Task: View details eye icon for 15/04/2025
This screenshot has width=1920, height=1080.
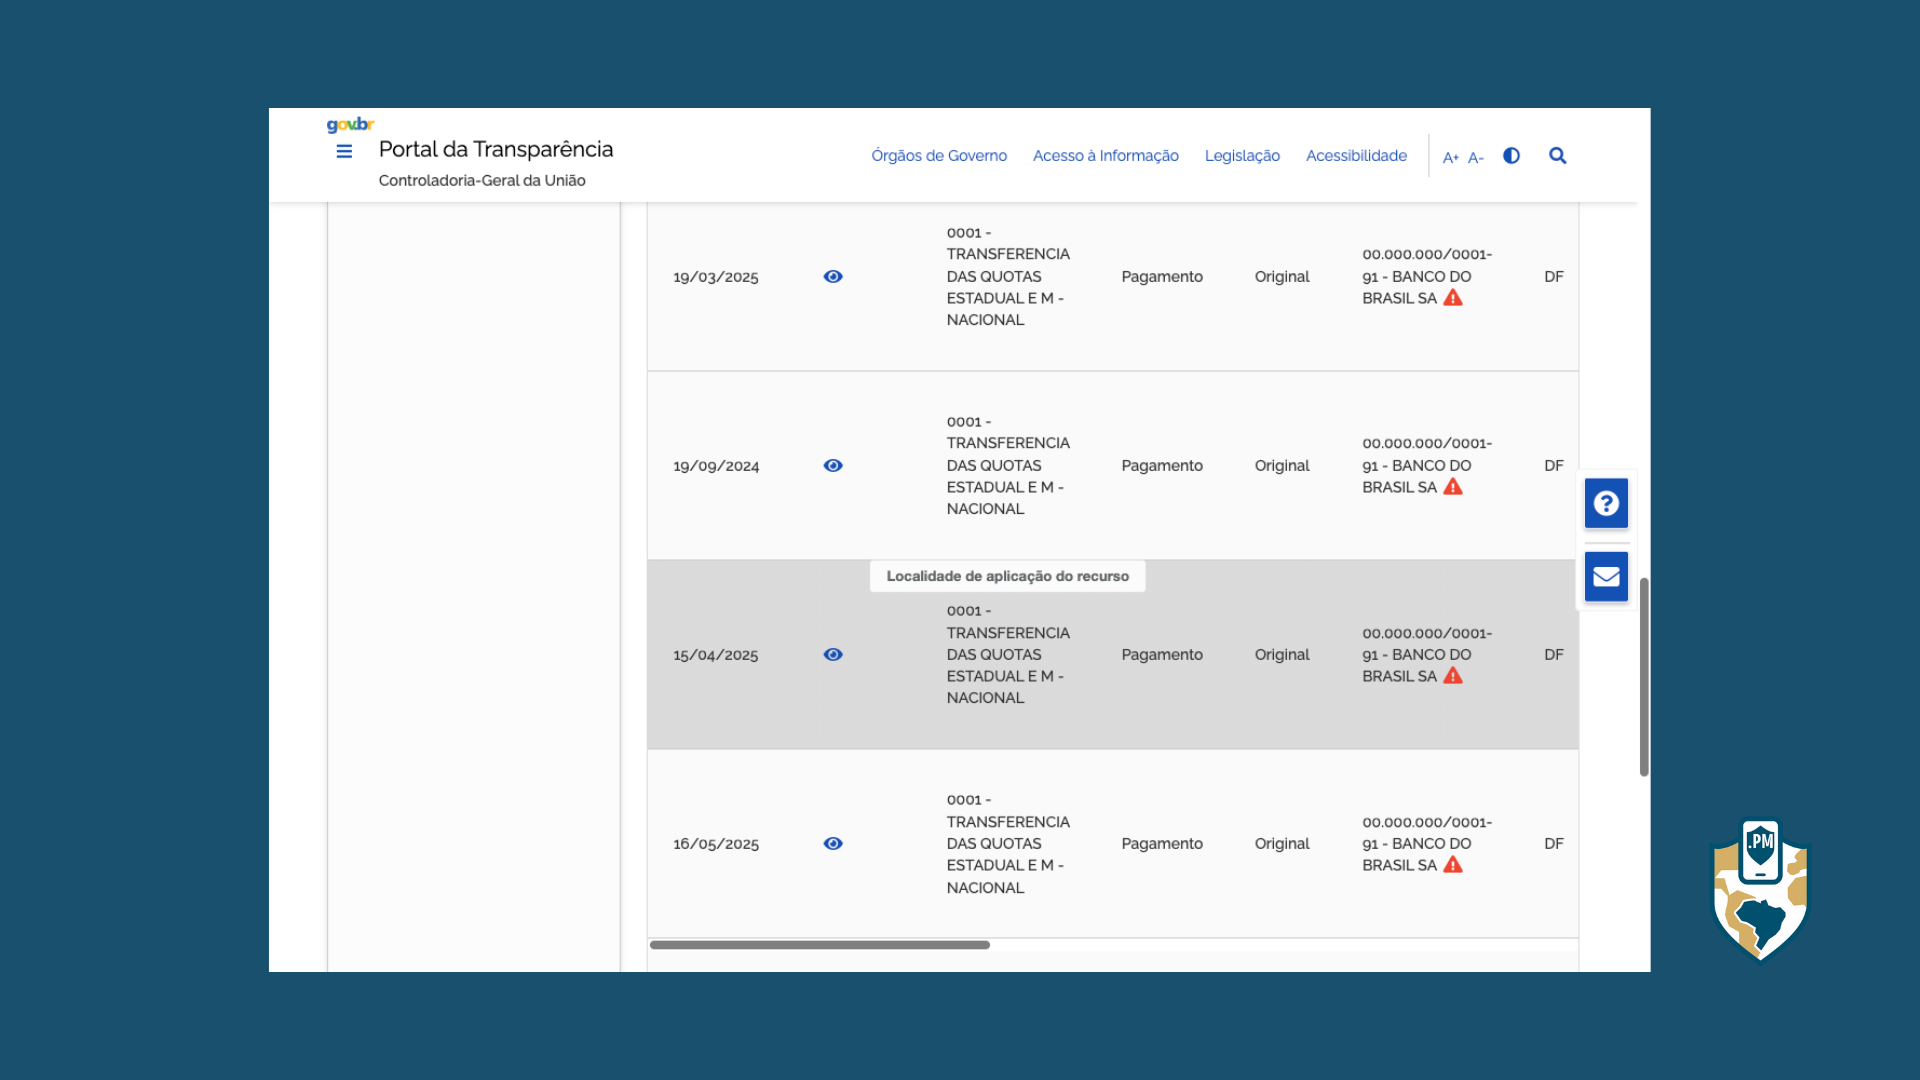Action: [x=833, y=655]
